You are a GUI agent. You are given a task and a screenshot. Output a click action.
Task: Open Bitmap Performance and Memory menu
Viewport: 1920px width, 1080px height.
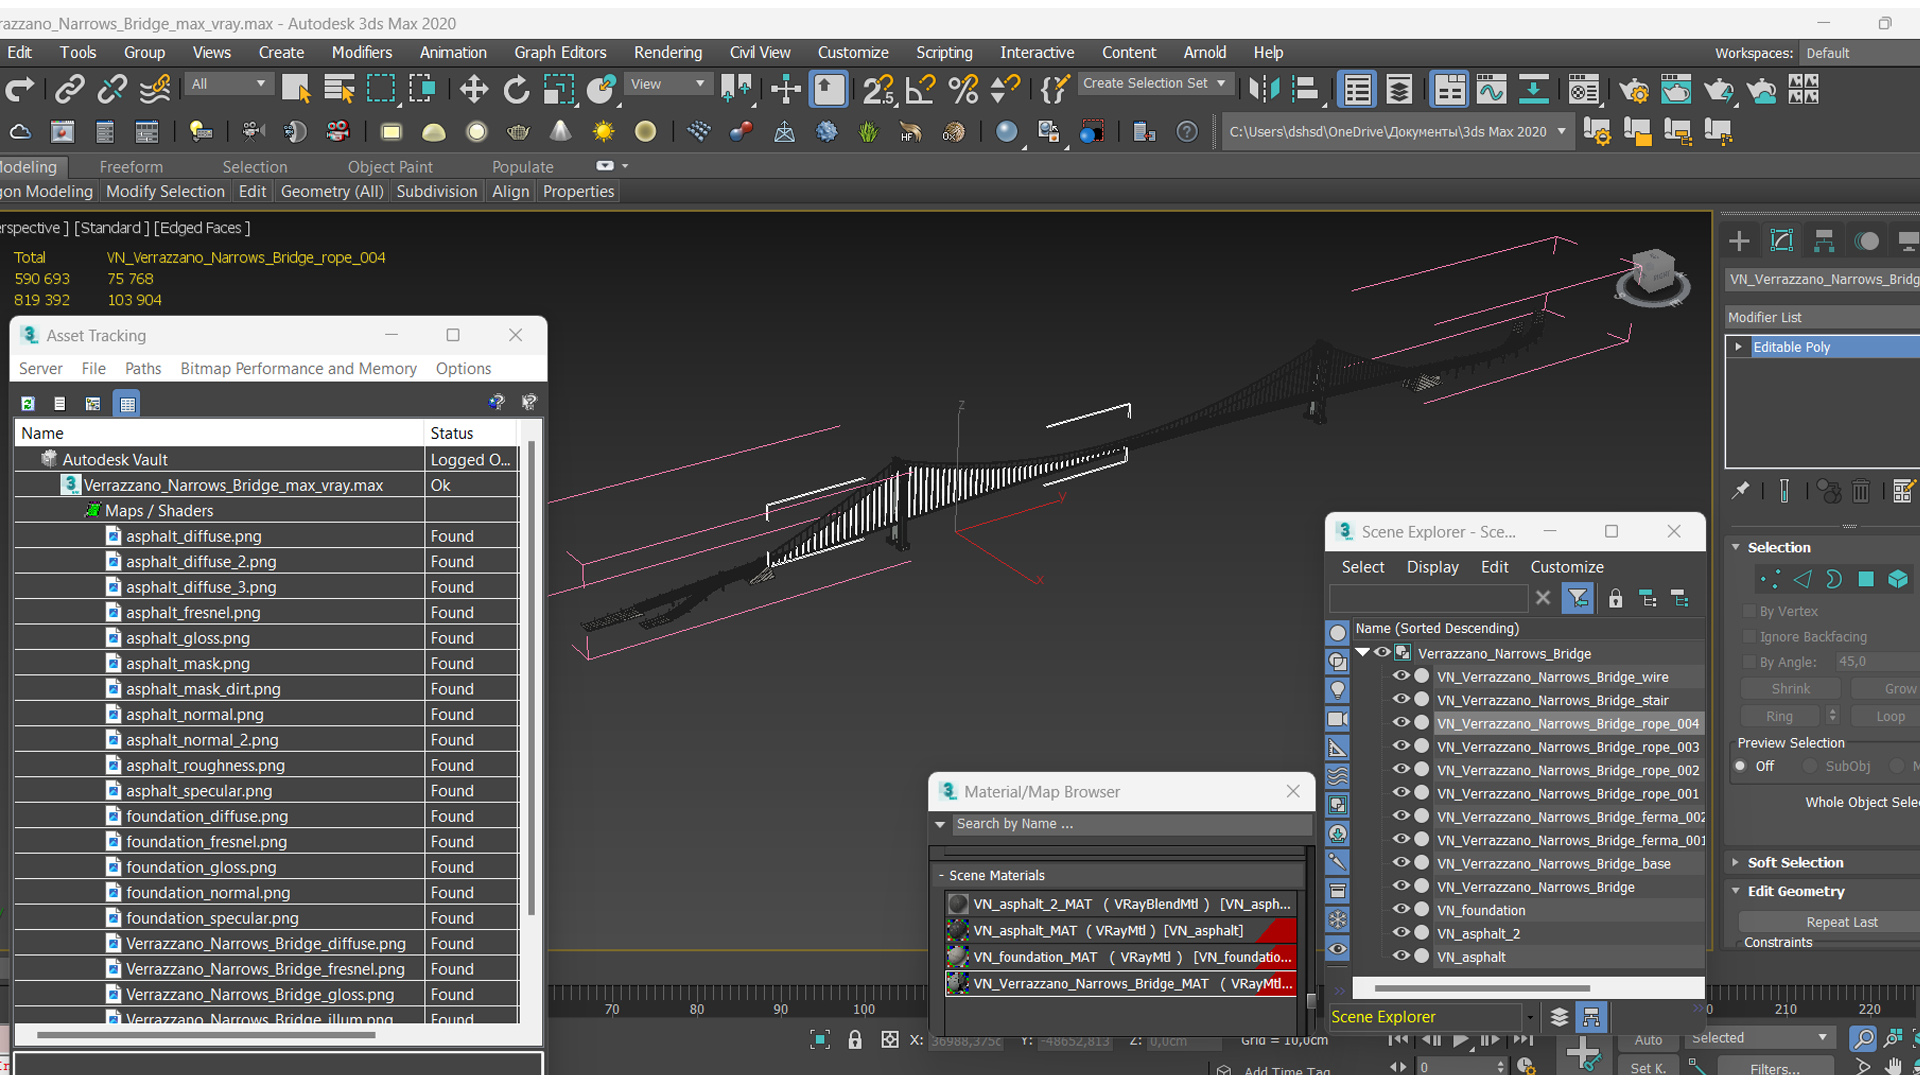click(x=298, y=368)
